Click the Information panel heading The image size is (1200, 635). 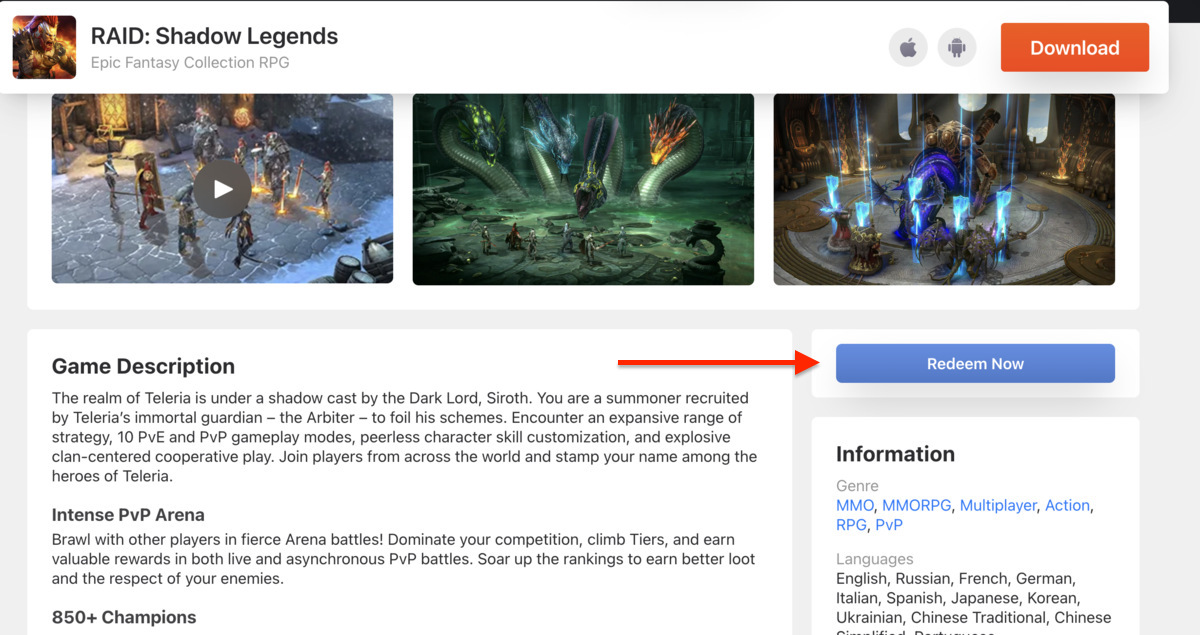click(895, 453)
